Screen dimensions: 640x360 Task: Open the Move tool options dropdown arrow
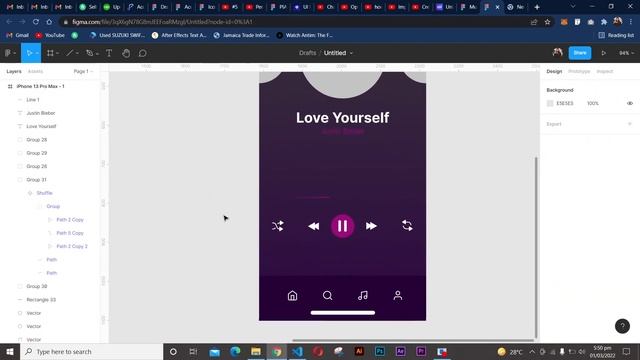coord(37,53)
